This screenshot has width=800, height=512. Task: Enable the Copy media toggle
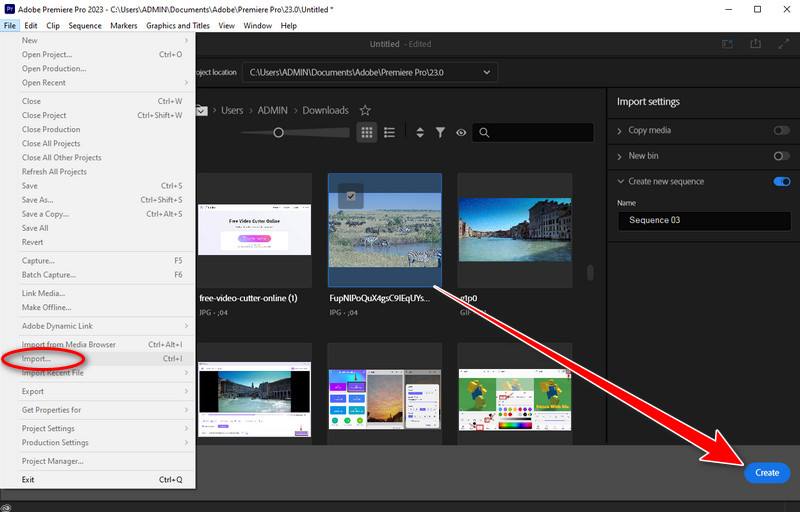point(781,131)
